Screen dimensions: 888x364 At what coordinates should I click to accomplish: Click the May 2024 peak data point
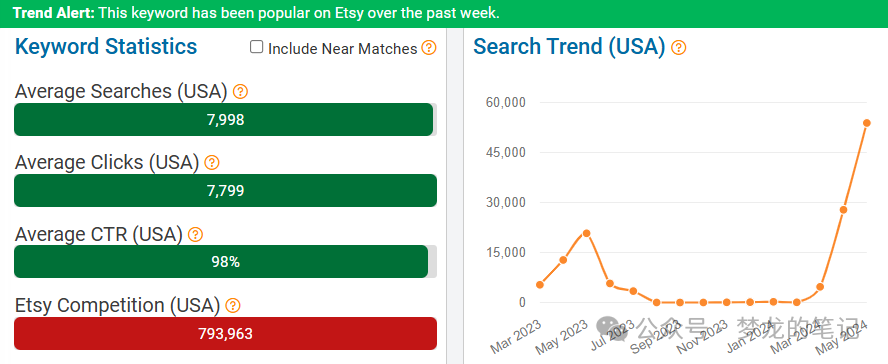866,123
